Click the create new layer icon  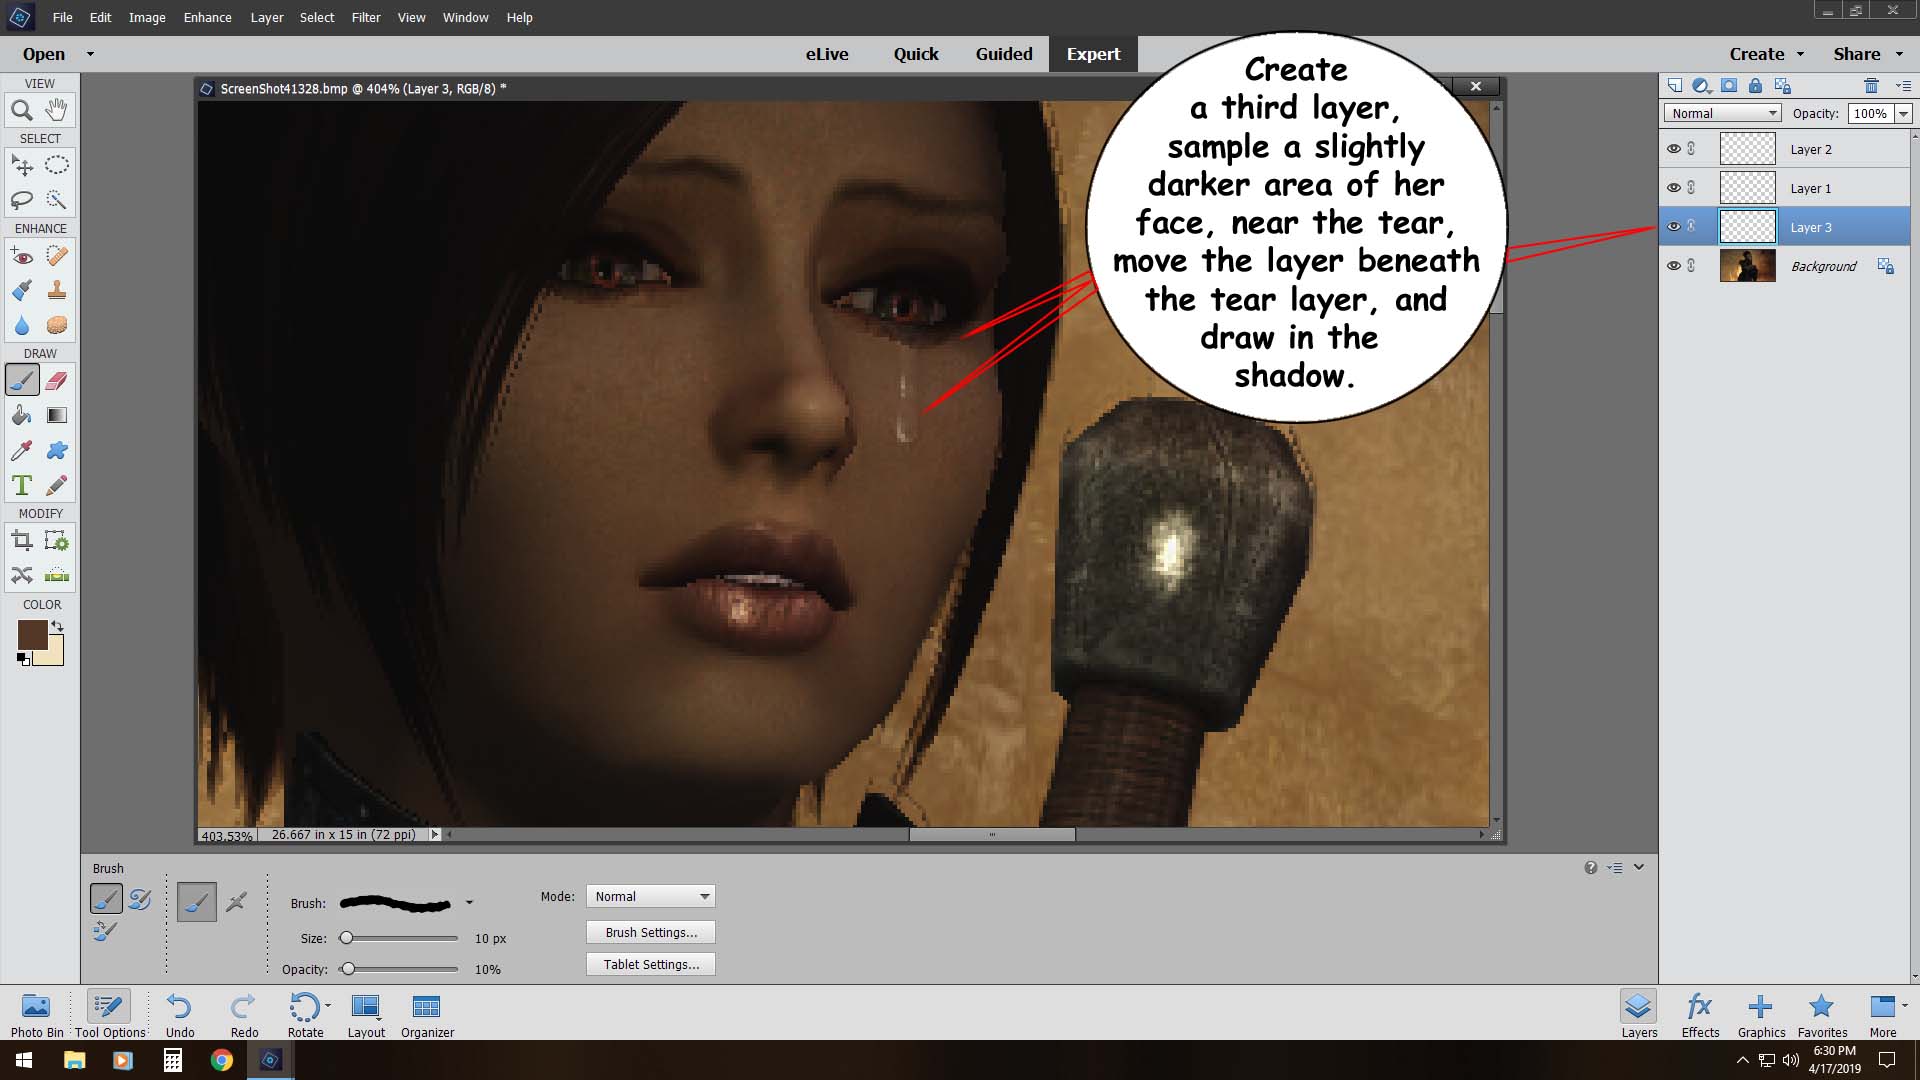1674,86
